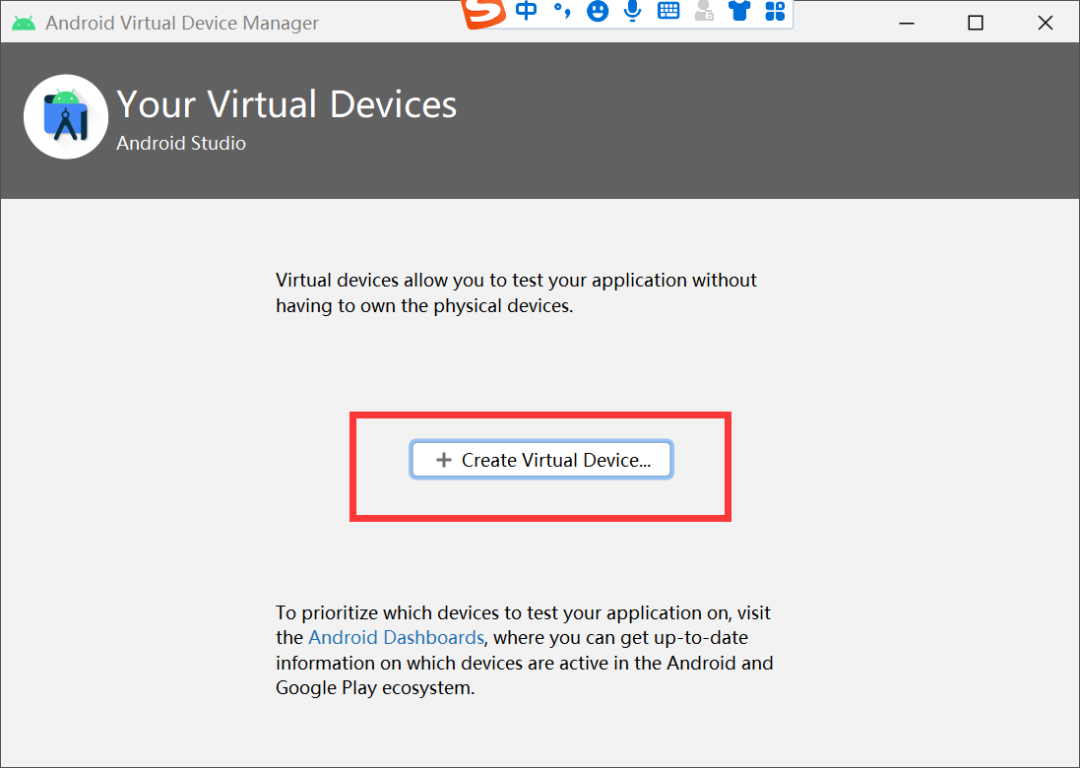
Task: Open the emoji smiley face panel
Action: pyautogui.click(x=597, y=11)
